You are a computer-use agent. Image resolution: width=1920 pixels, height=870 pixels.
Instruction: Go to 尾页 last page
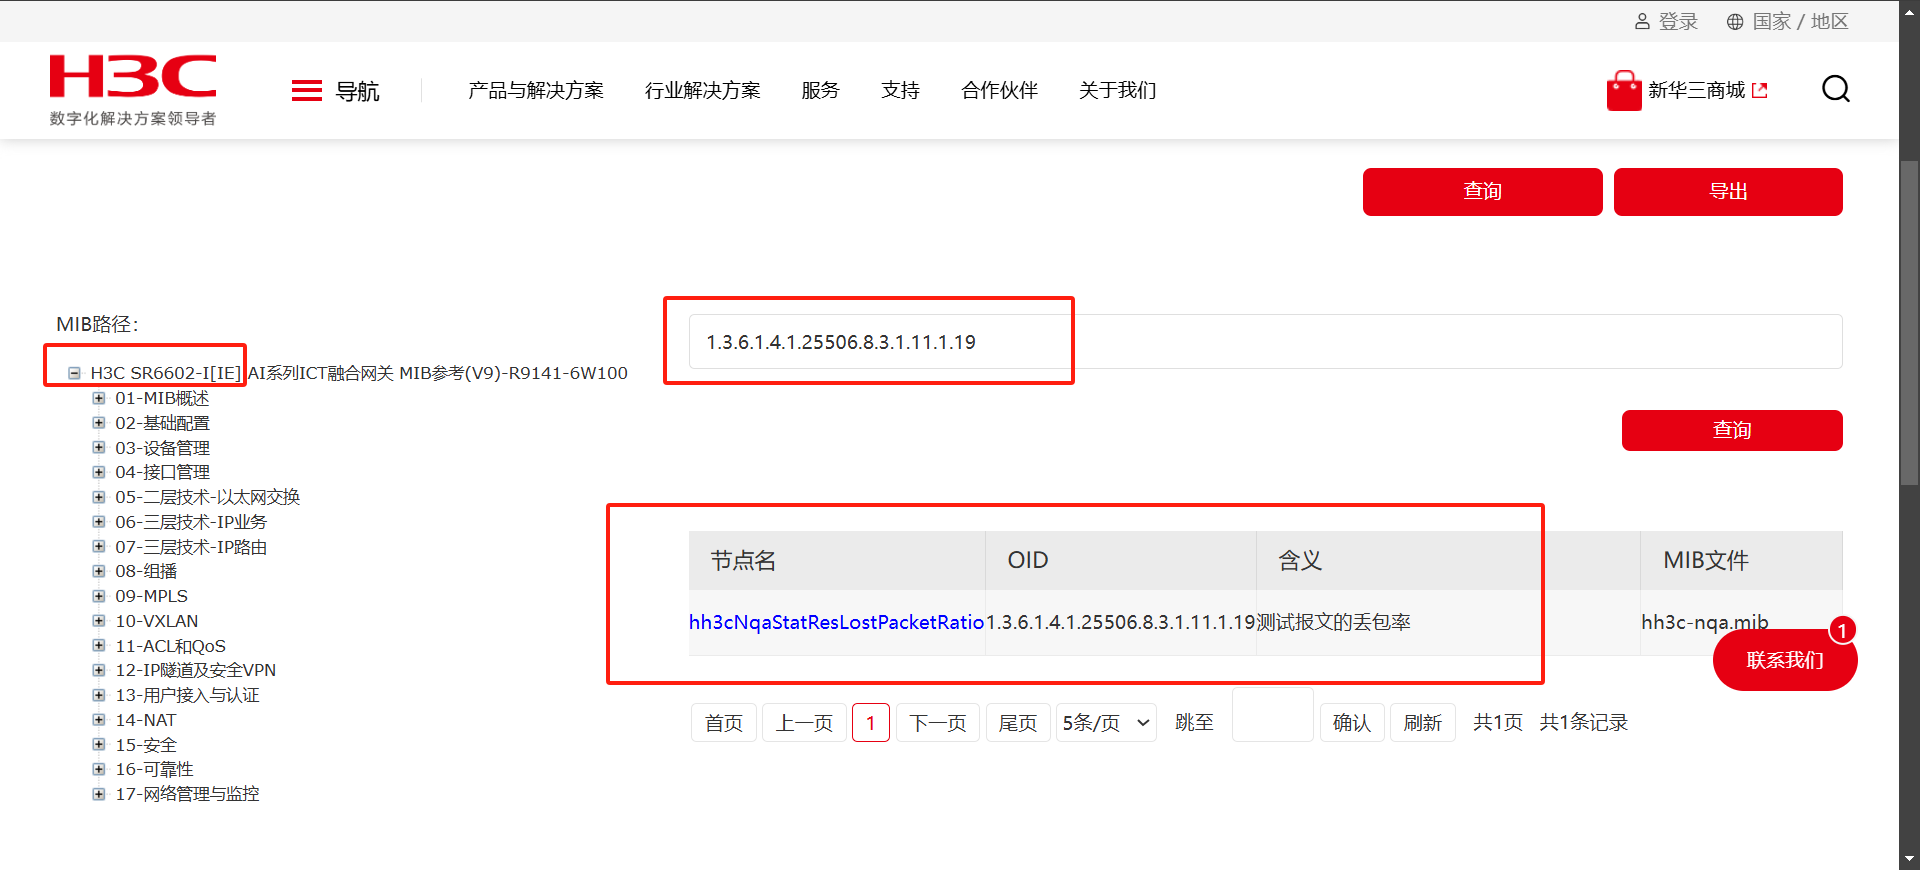[1018, 723]
